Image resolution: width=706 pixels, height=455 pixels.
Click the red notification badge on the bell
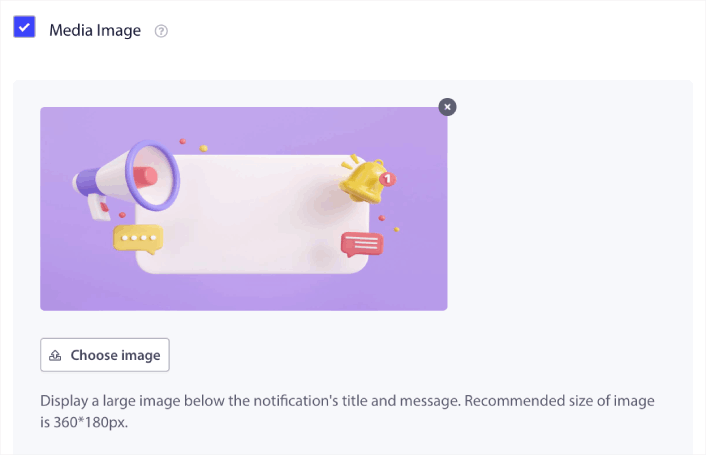click(388, 179)
